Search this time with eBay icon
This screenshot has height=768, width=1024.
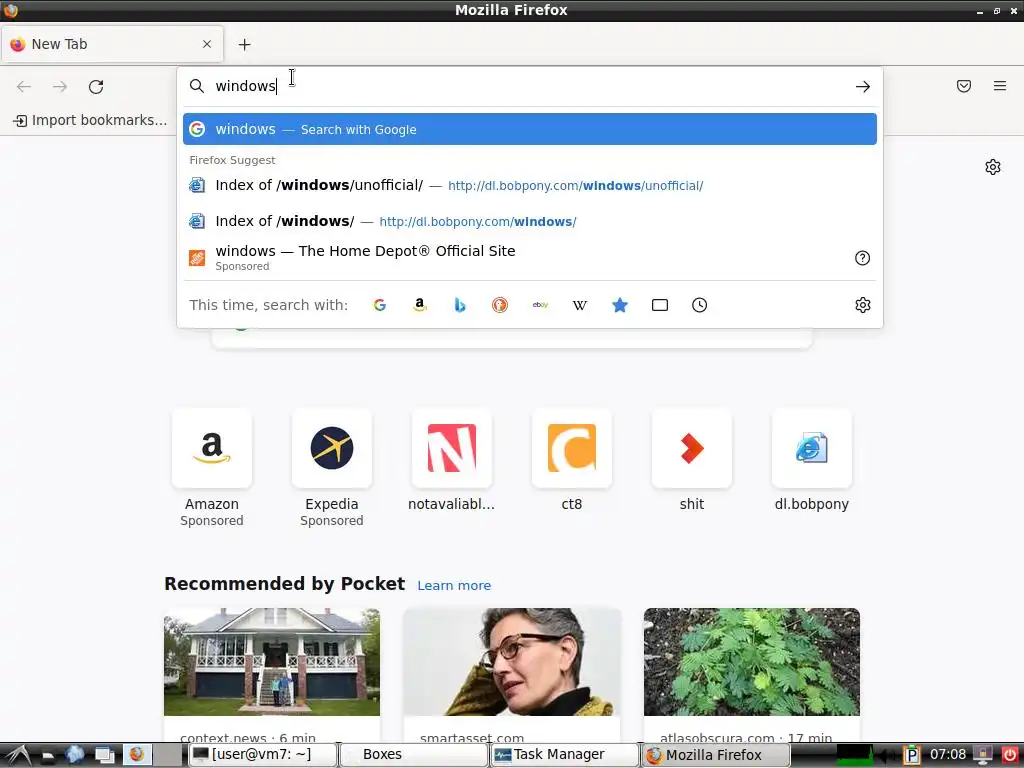(x=540, y=305)
